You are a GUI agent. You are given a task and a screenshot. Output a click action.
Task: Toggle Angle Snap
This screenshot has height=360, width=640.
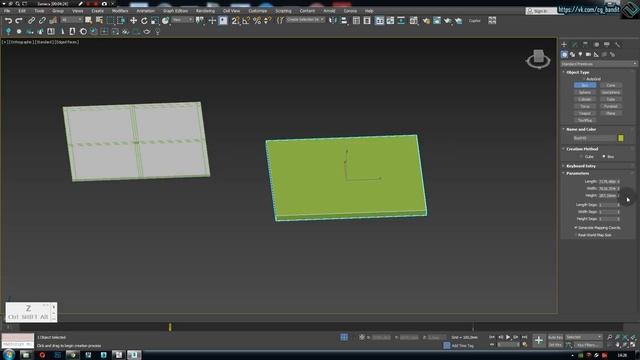pyautogui.click(x=246, y=20)
